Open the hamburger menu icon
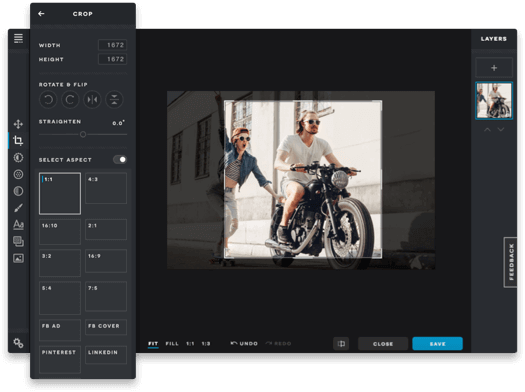 (x=18, y=38)
